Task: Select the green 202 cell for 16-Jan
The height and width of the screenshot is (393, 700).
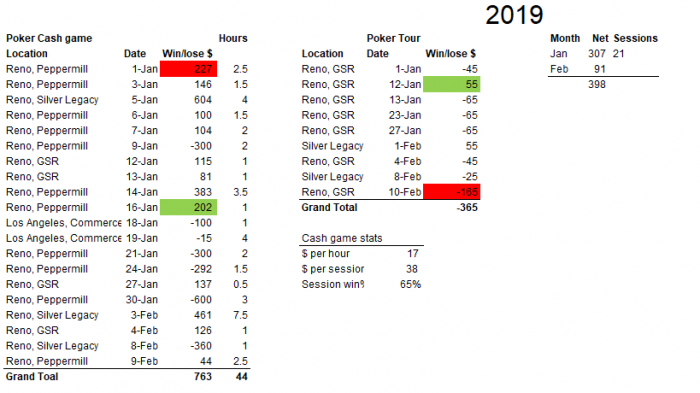Action: tap(188, 207)
